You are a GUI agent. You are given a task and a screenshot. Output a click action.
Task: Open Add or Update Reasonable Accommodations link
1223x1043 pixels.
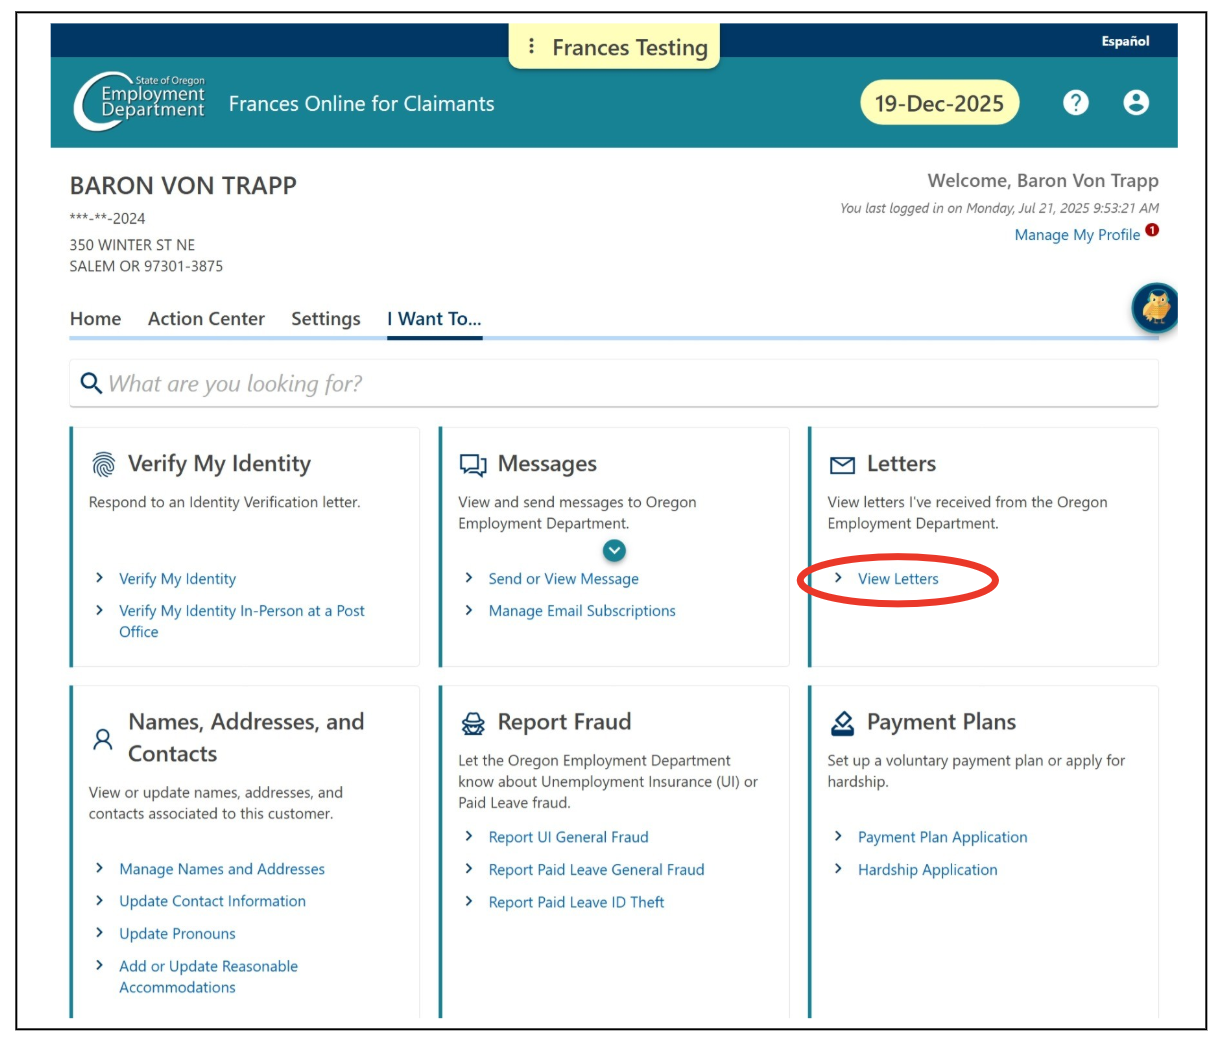208,976
